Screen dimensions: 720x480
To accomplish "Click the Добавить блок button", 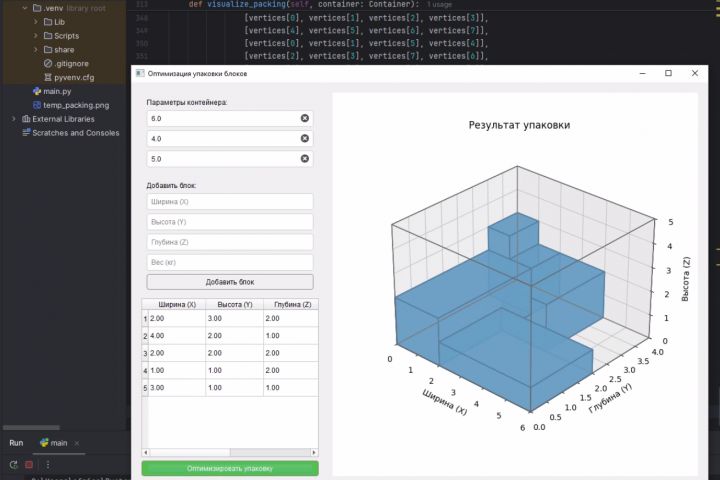I will pos(230,282).
